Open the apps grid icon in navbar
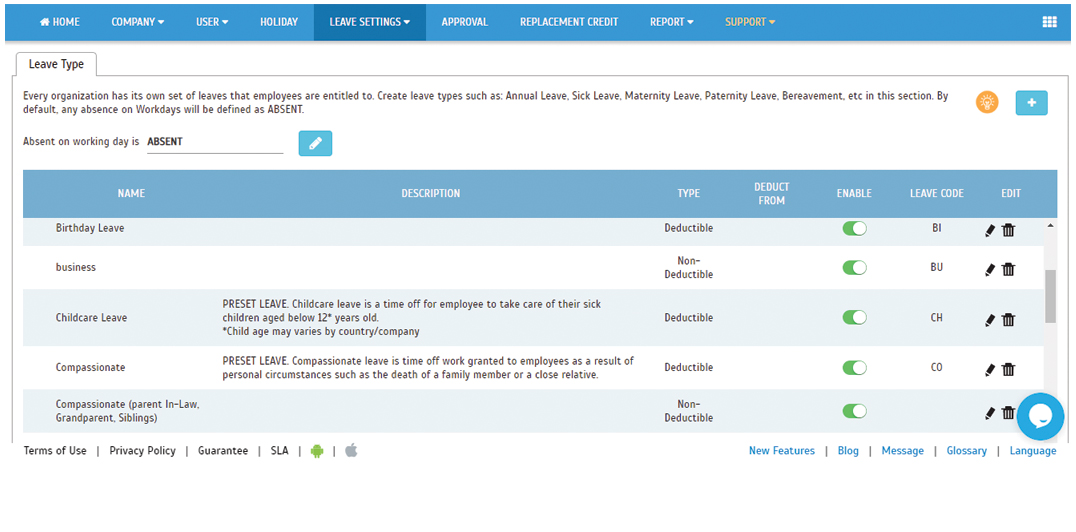Screen dimensions: 1076x532 tap(1049, 22)
